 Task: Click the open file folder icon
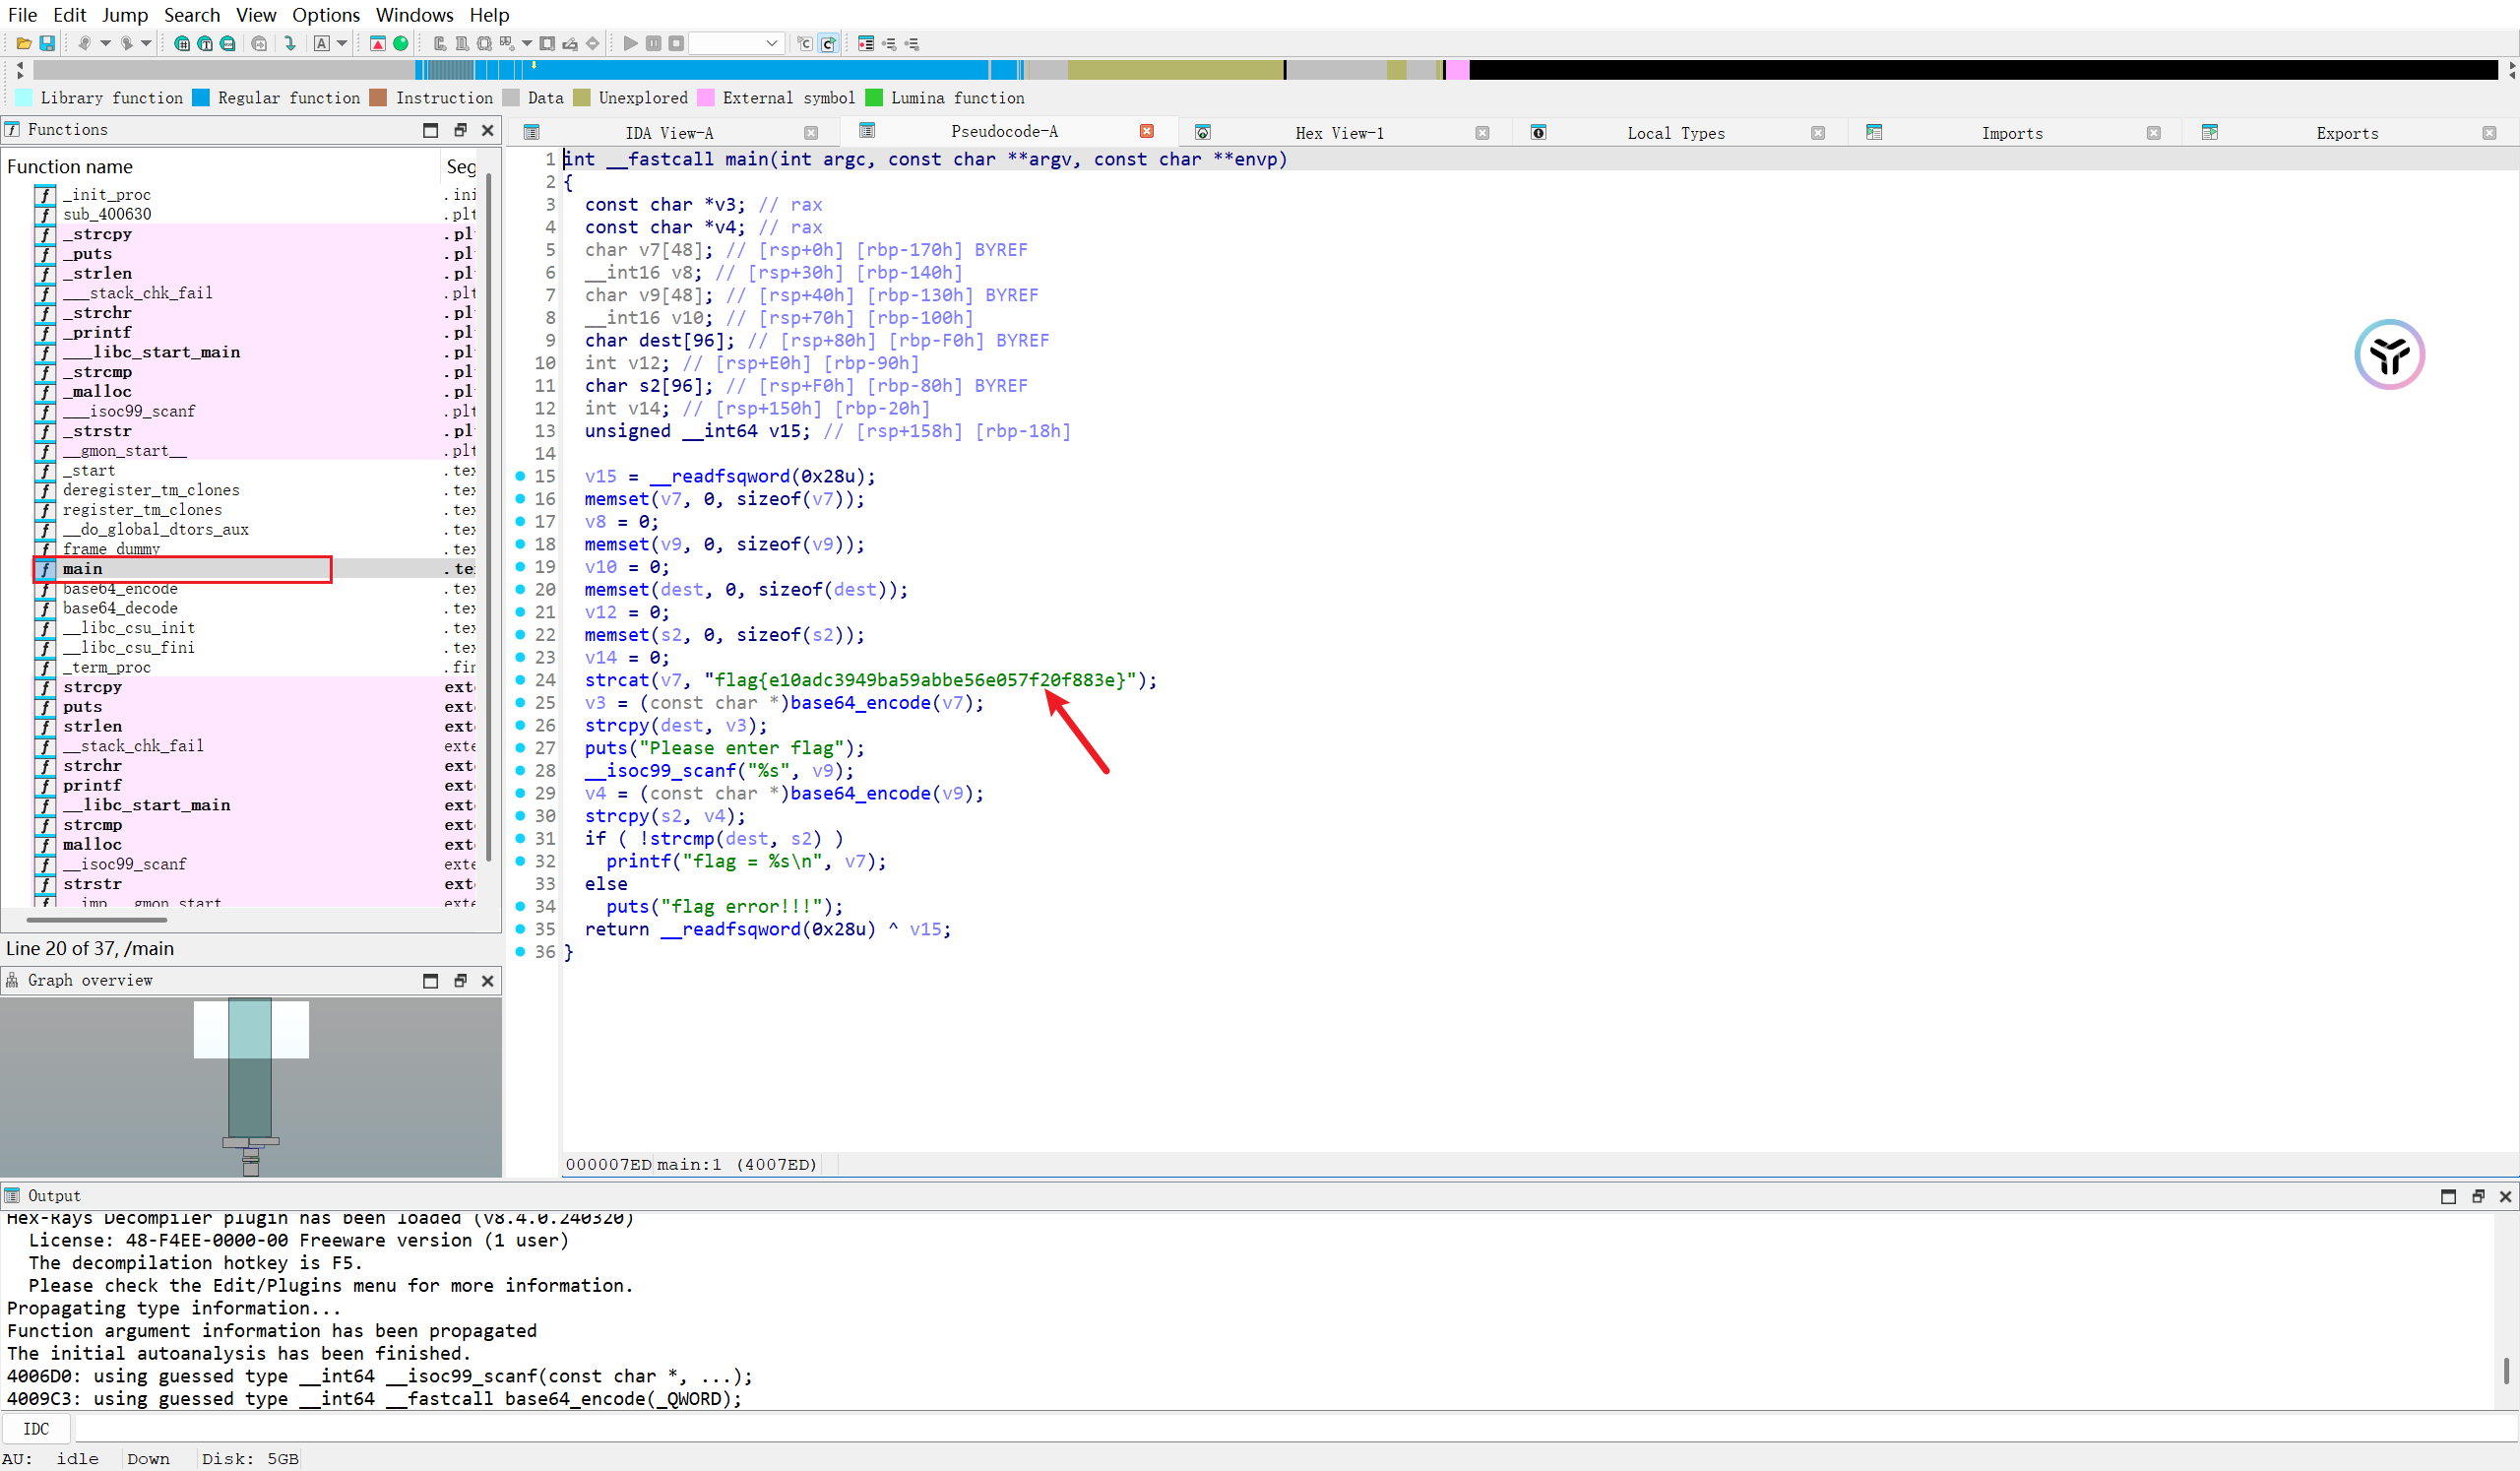(24, 43)
